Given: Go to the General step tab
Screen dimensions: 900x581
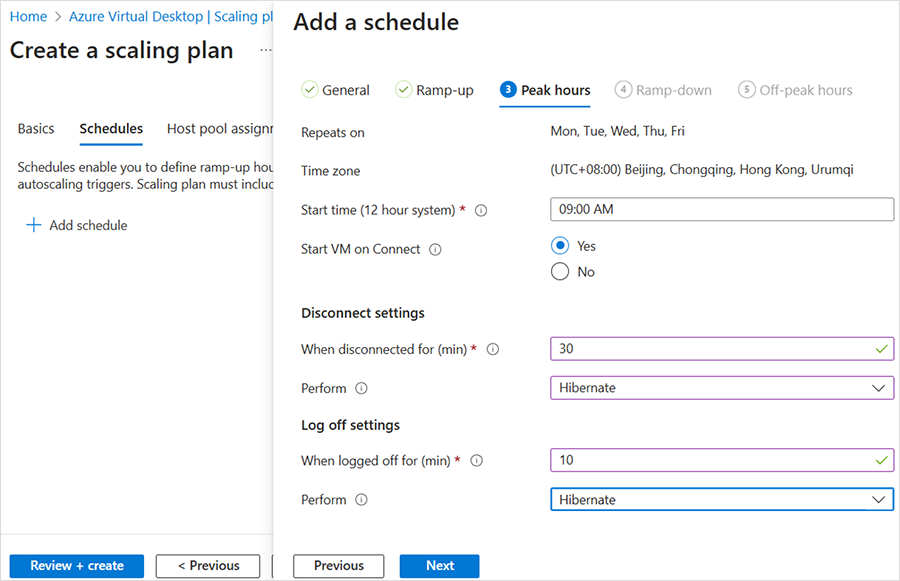Looking at the screenshot, I should coord(336,90).
